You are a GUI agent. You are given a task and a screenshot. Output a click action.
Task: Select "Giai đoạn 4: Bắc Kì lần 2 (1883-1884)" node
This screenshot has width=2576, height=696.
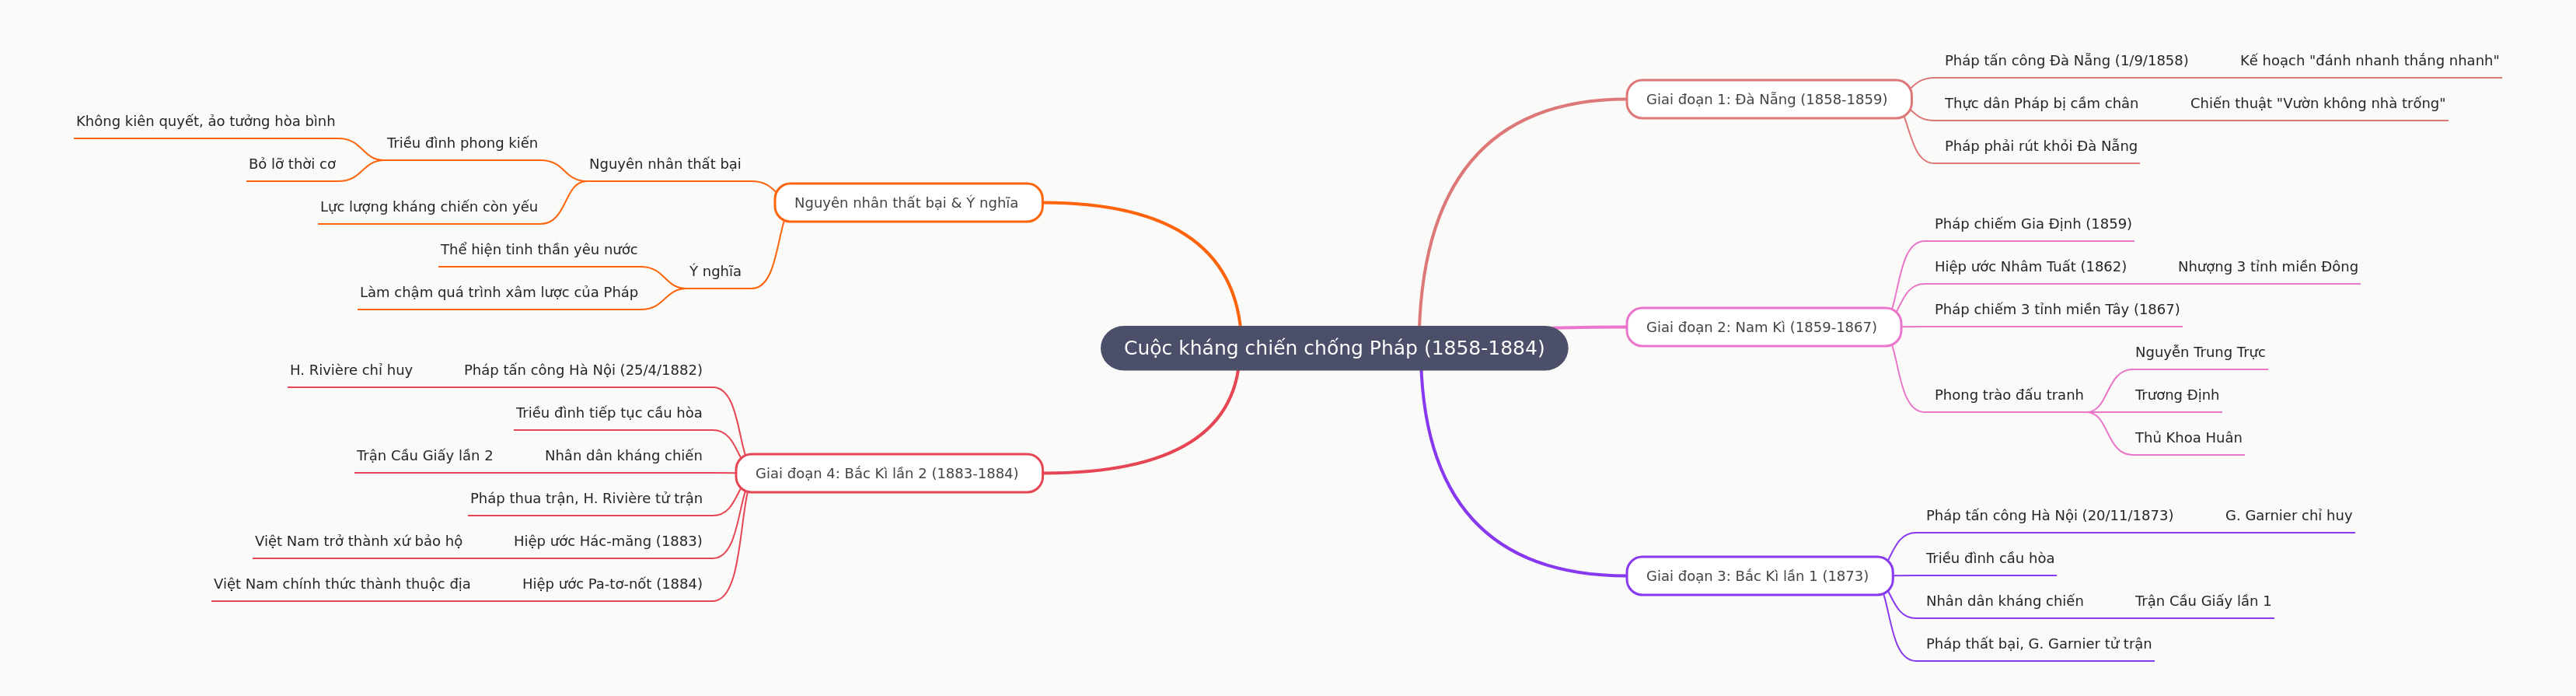tap(886, 473)
